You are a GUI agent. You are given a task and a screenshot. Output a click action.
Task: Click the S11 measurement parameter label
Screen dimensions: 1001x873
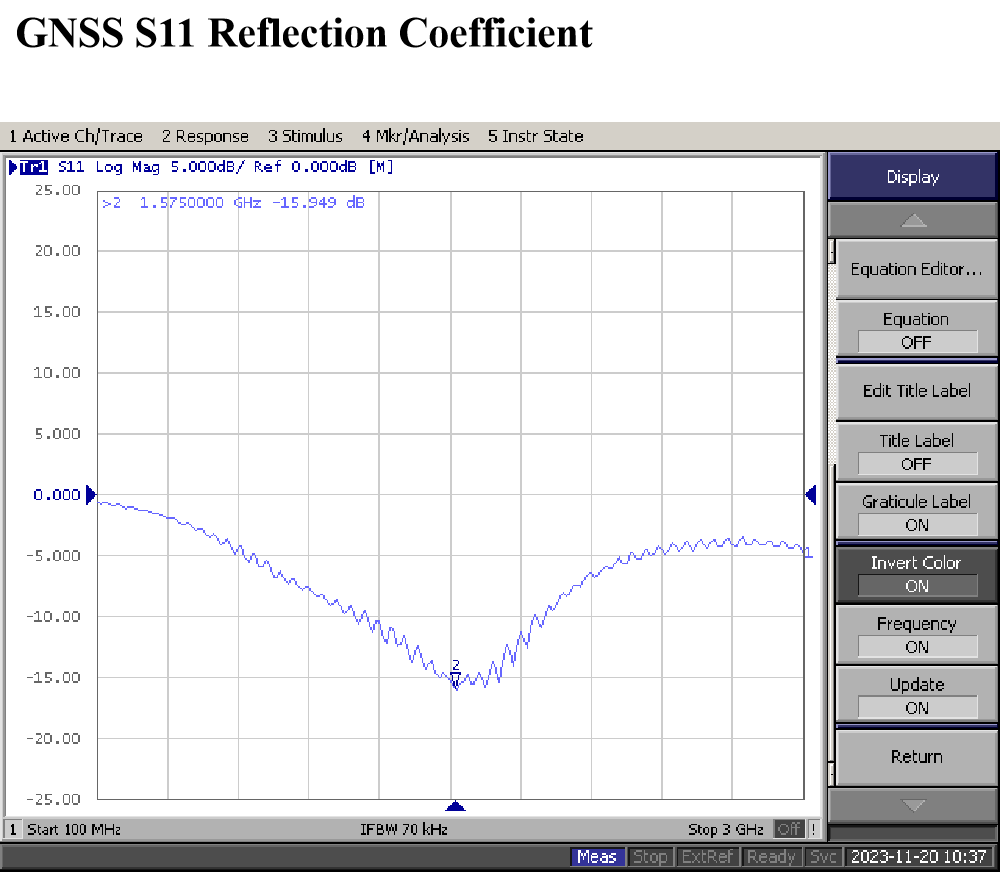[71, 167]
